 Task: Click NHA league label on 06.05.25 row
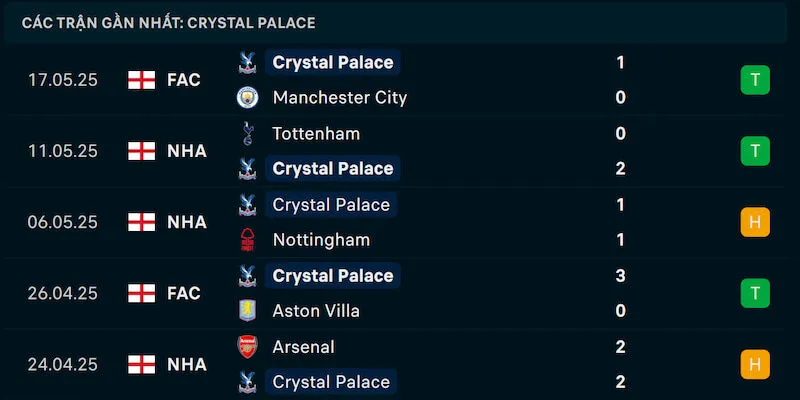pos(187,222)
